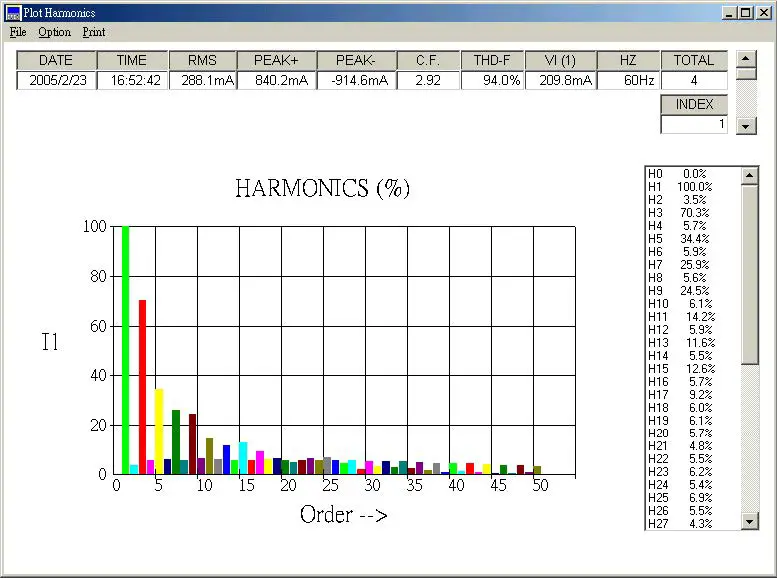Click the DATE column header
The height and width of the screenshot is (578, 777).
56,60
